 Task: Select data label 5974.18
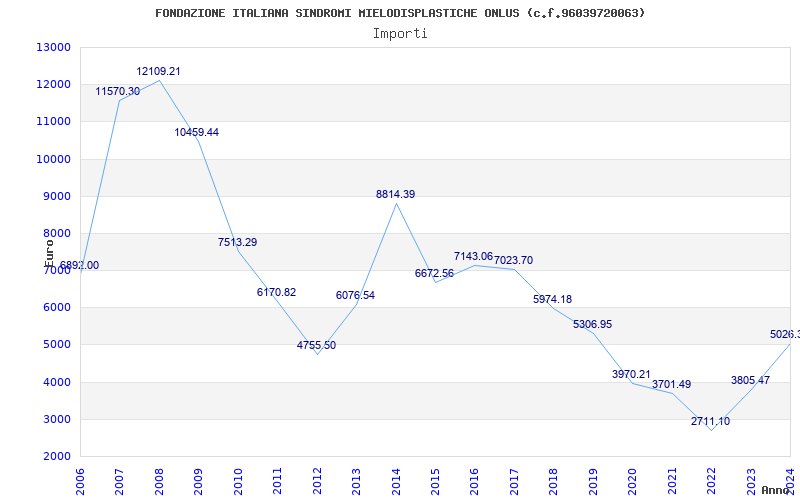pos(553,299)
